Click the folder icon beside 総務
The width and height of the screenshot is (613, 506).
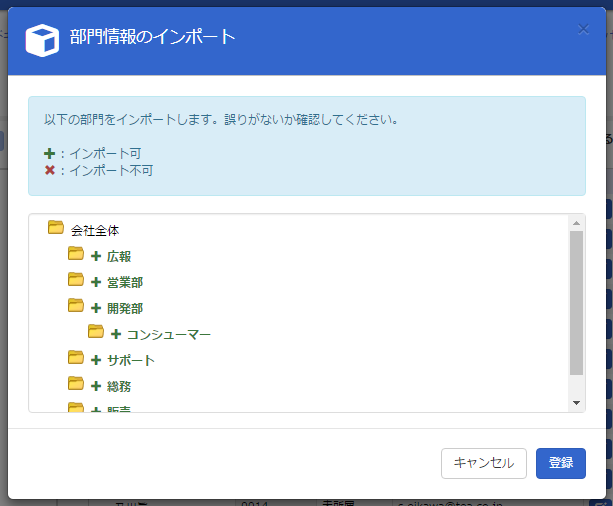point(76,385)
